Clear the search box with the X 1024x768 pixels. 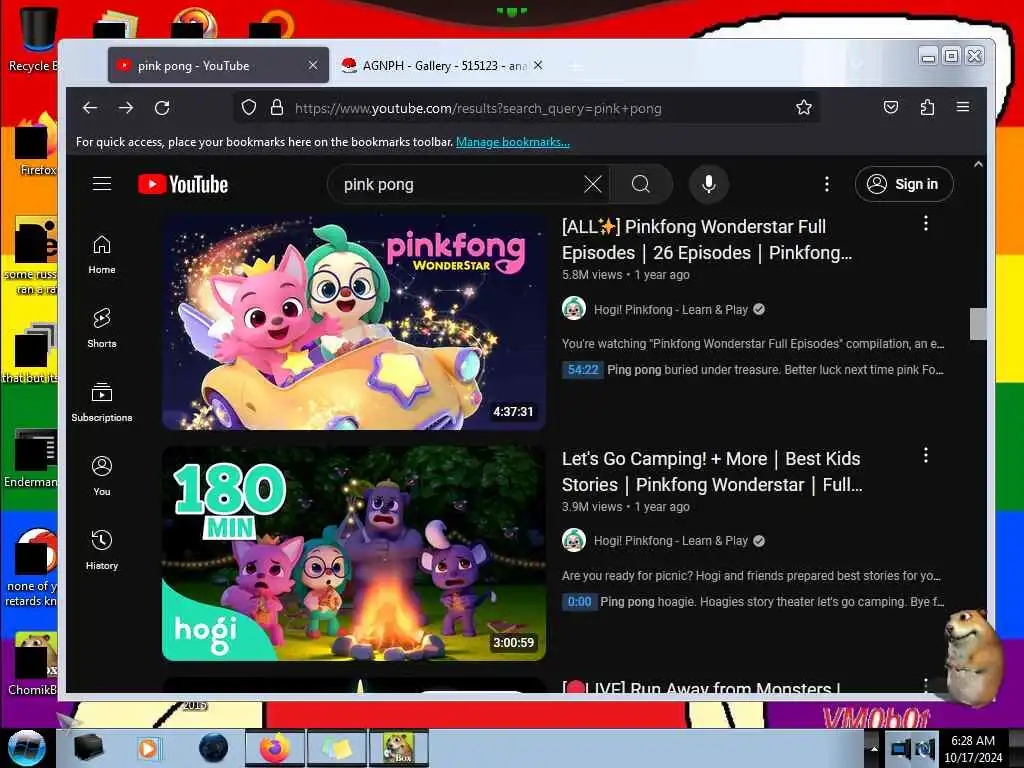[x=593, y=184]
